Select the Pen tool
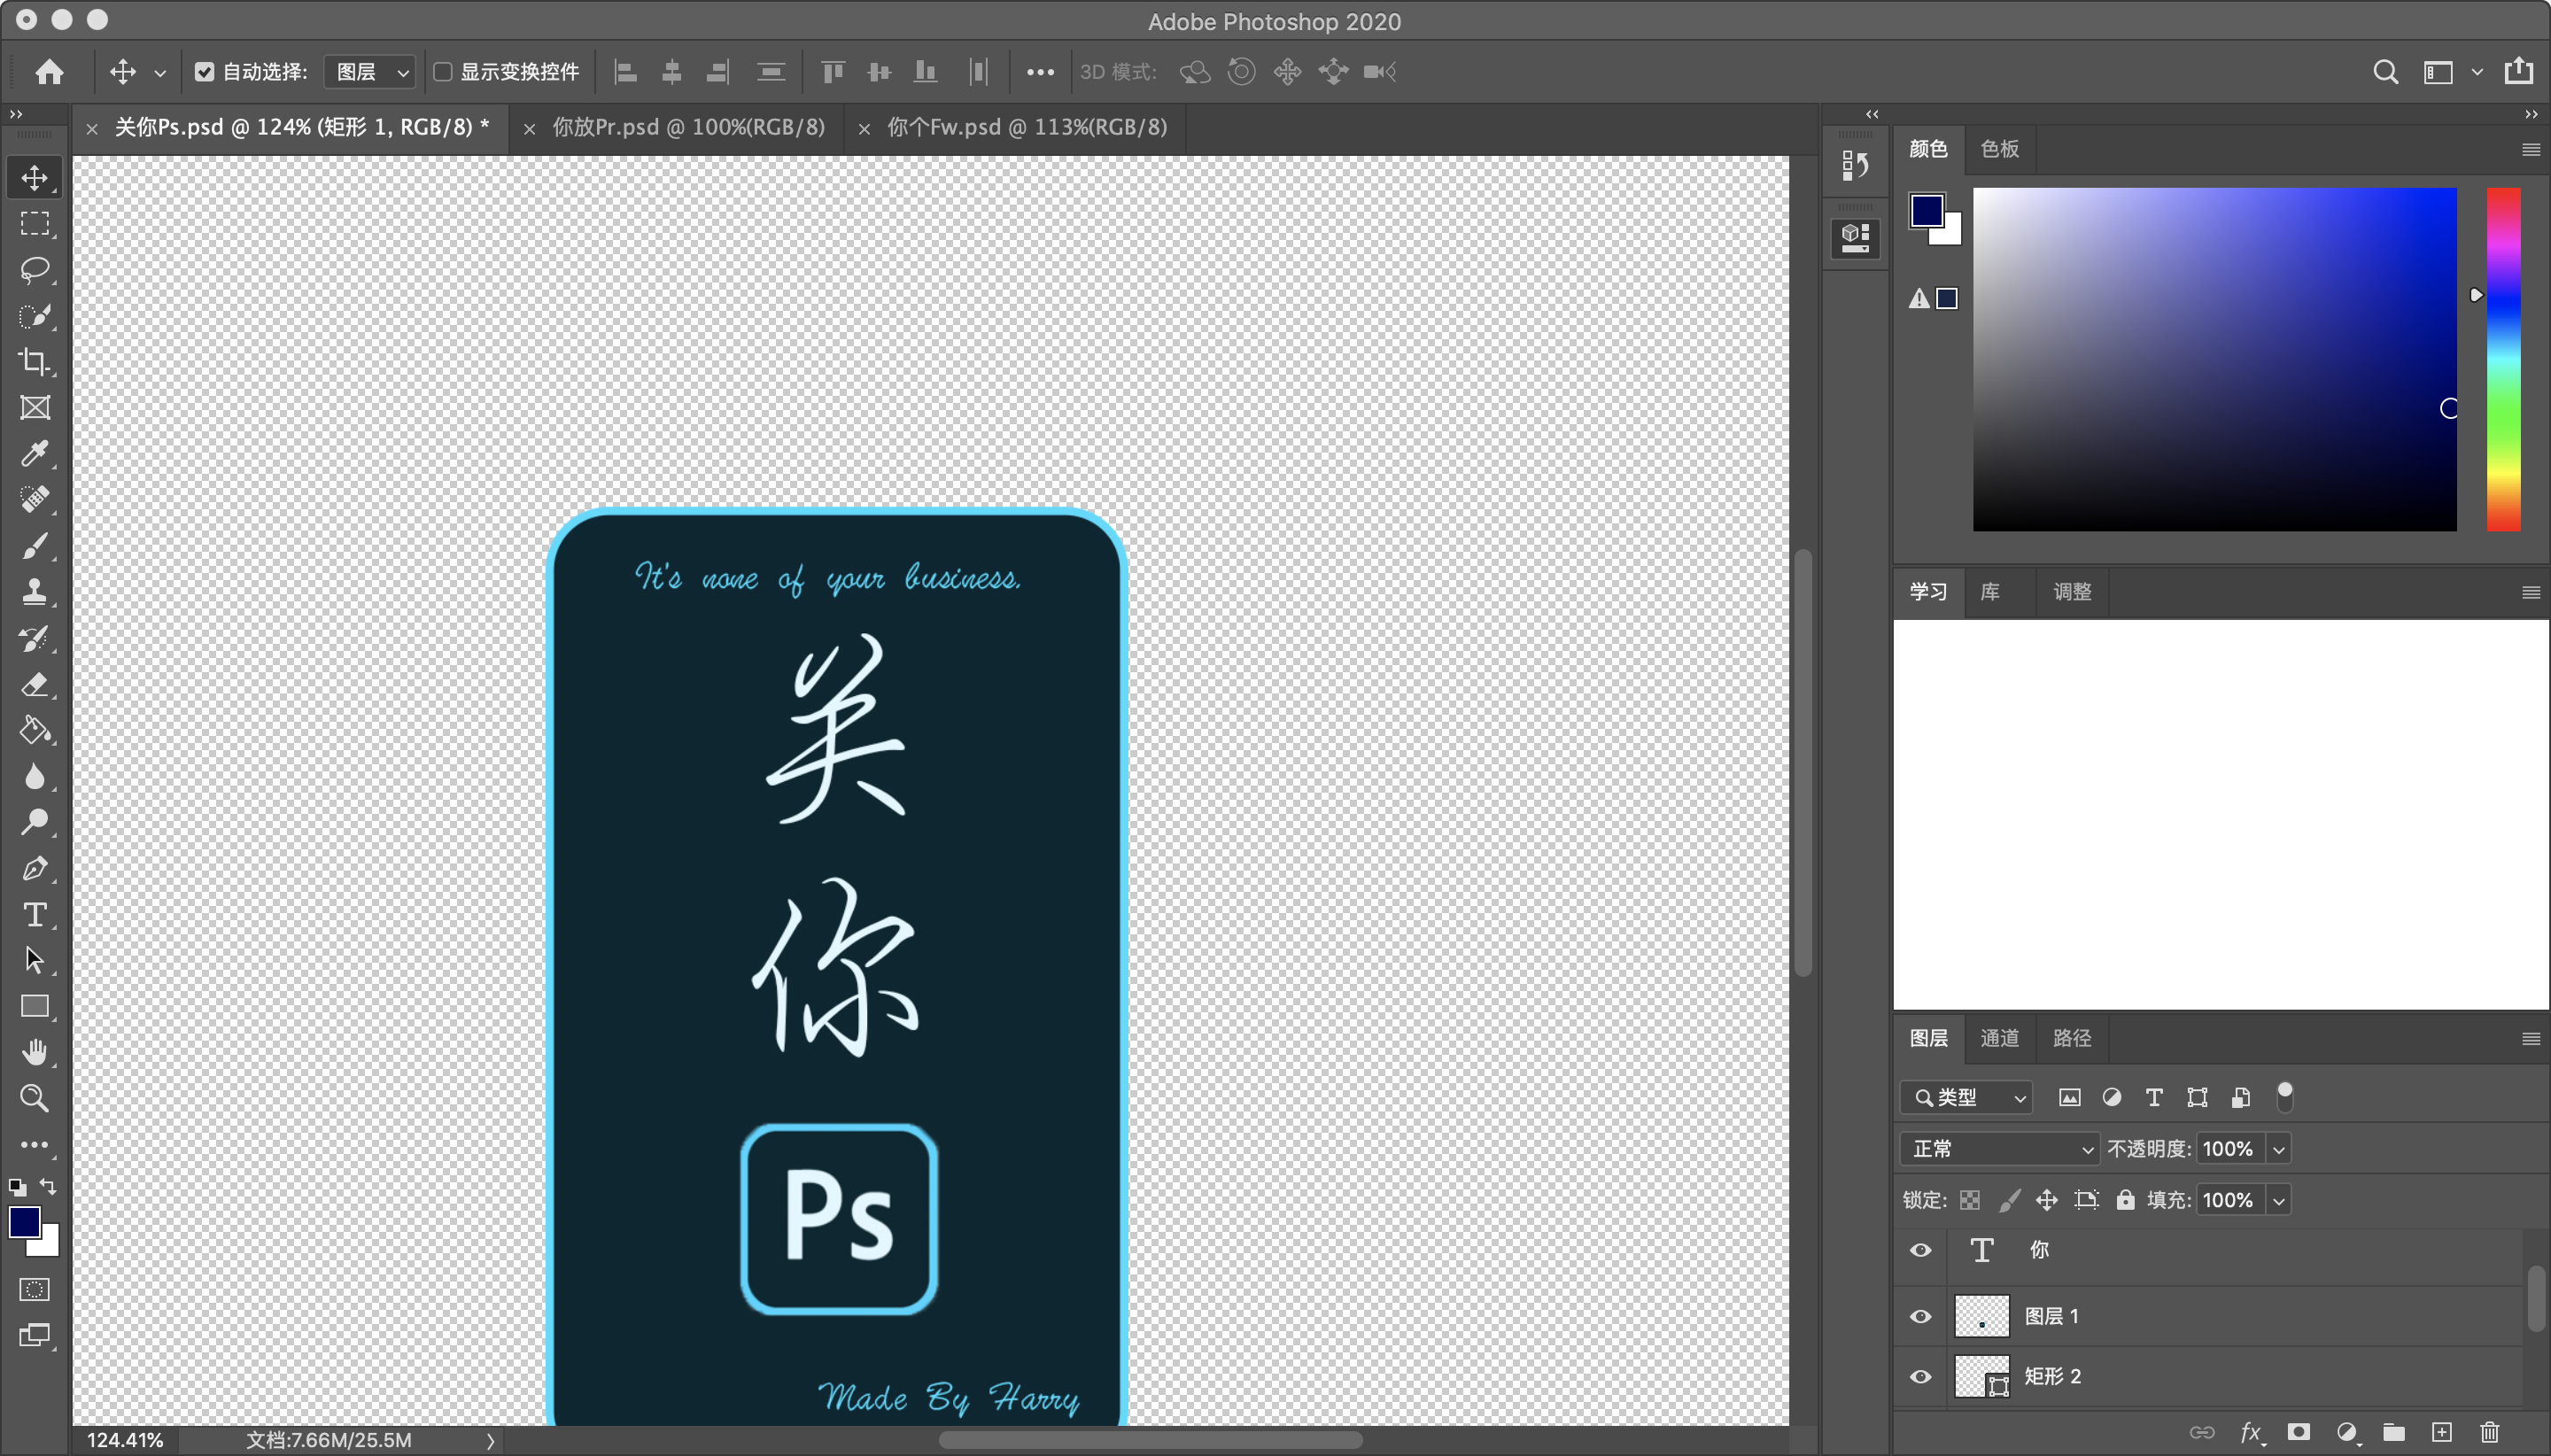The image size is (2551, 1456). (x=35, y=869)
